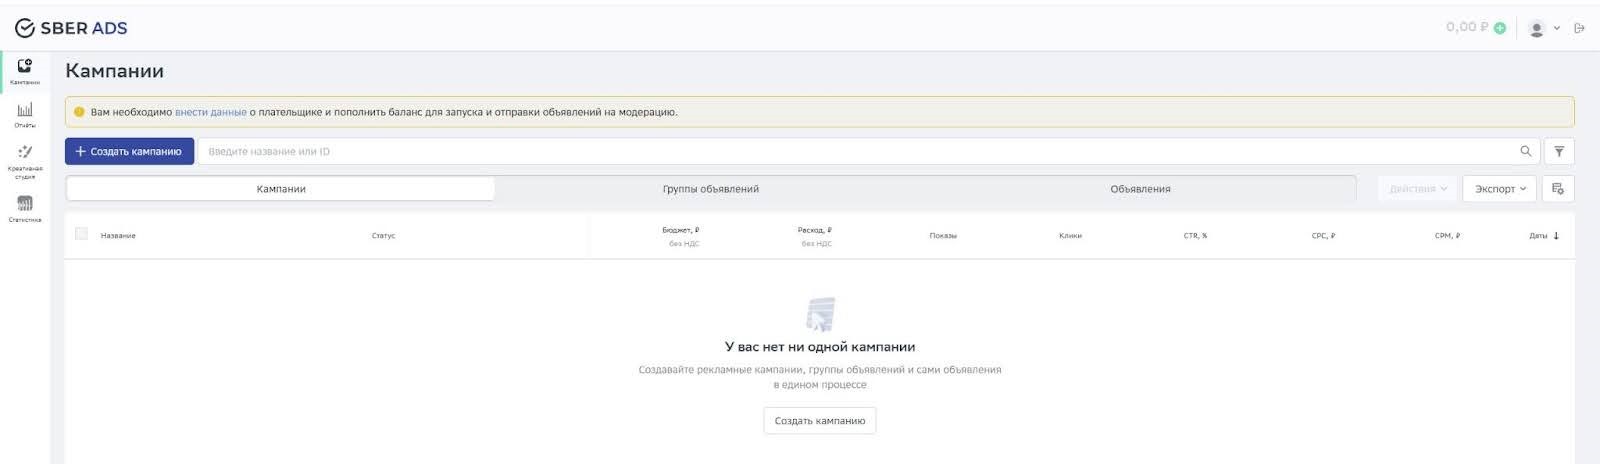The width and height of the screenshot is (1600, 464).
Task: Open the Действия dropdown
Action: [1418, 188]
